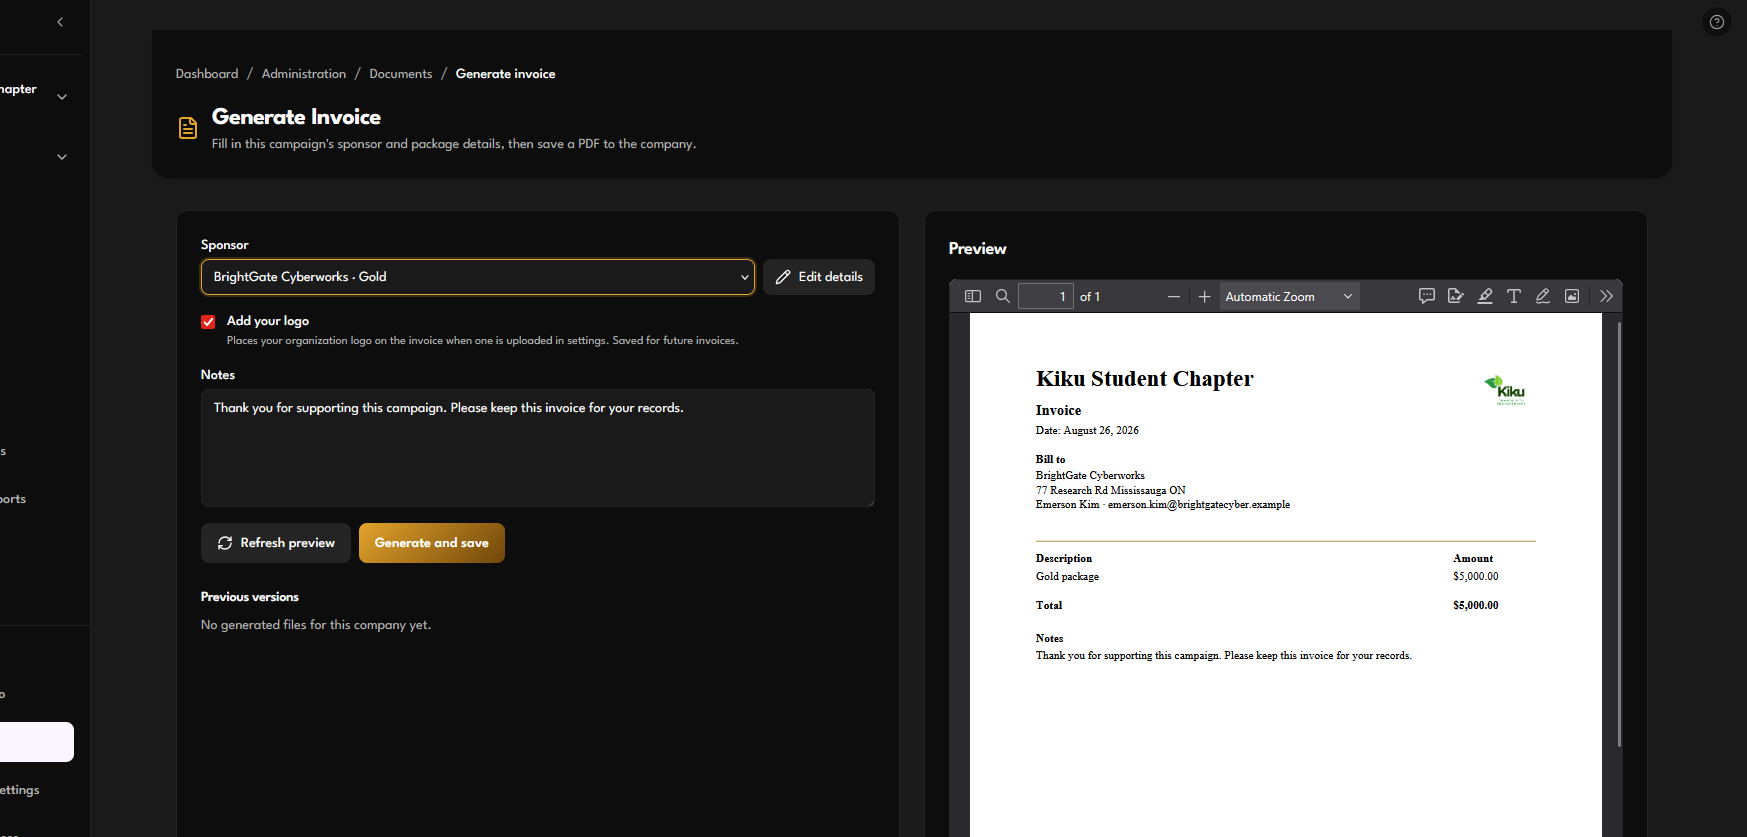Click the 'Previous versions' heading
Screen dimensions: 1747x837
tap(250, 597)
